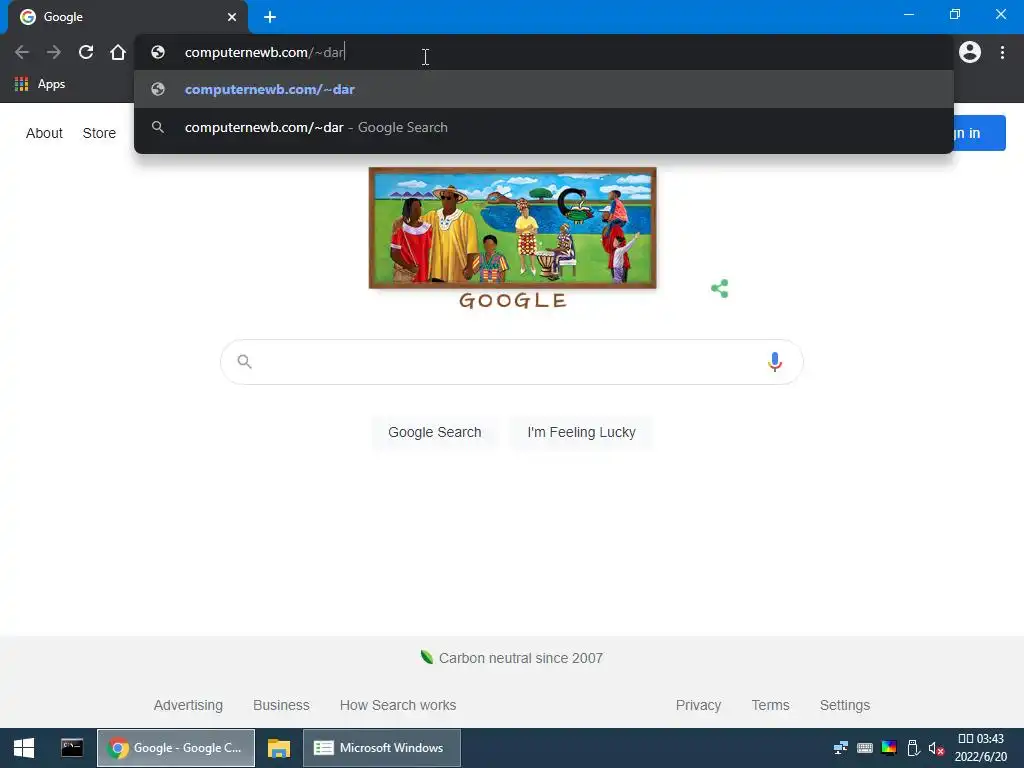The width and height of the screenshot is (1024, 768).
Task: Open the Terms footer link
Action: click(x=771, y=705)
